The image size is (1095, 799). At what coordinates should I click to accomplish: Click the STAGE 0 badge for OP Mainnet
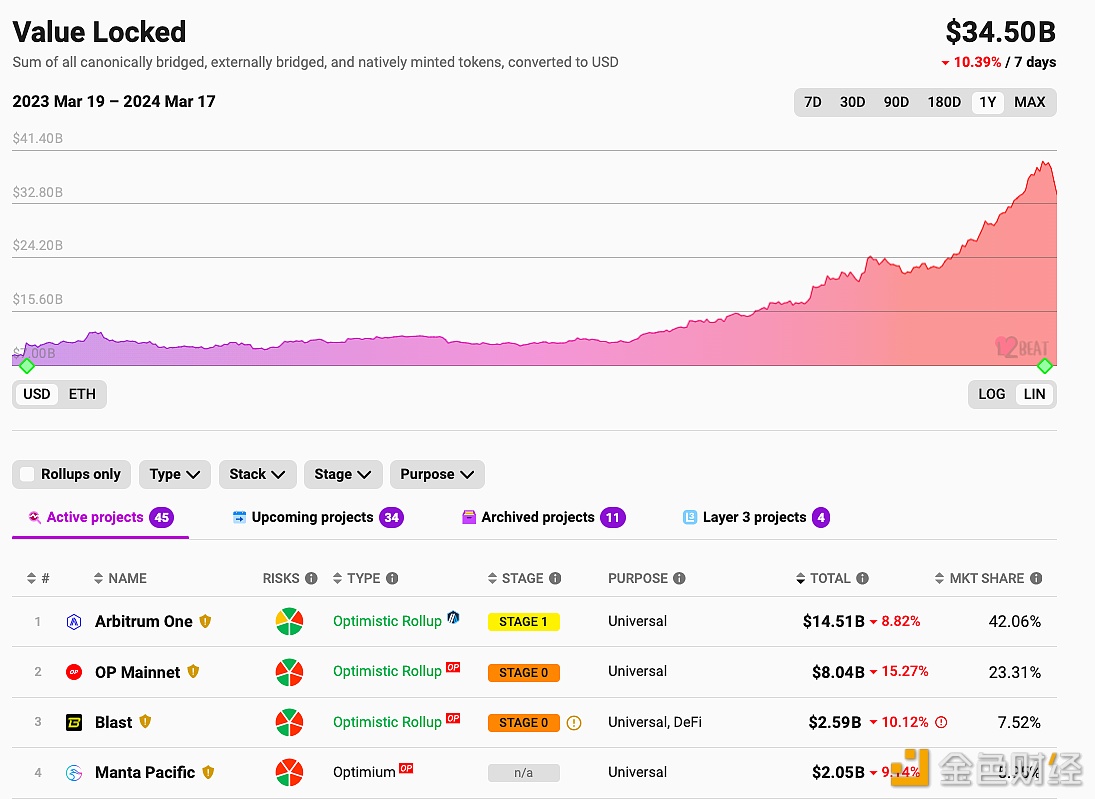pyautogui.click(x=524, y=673)
